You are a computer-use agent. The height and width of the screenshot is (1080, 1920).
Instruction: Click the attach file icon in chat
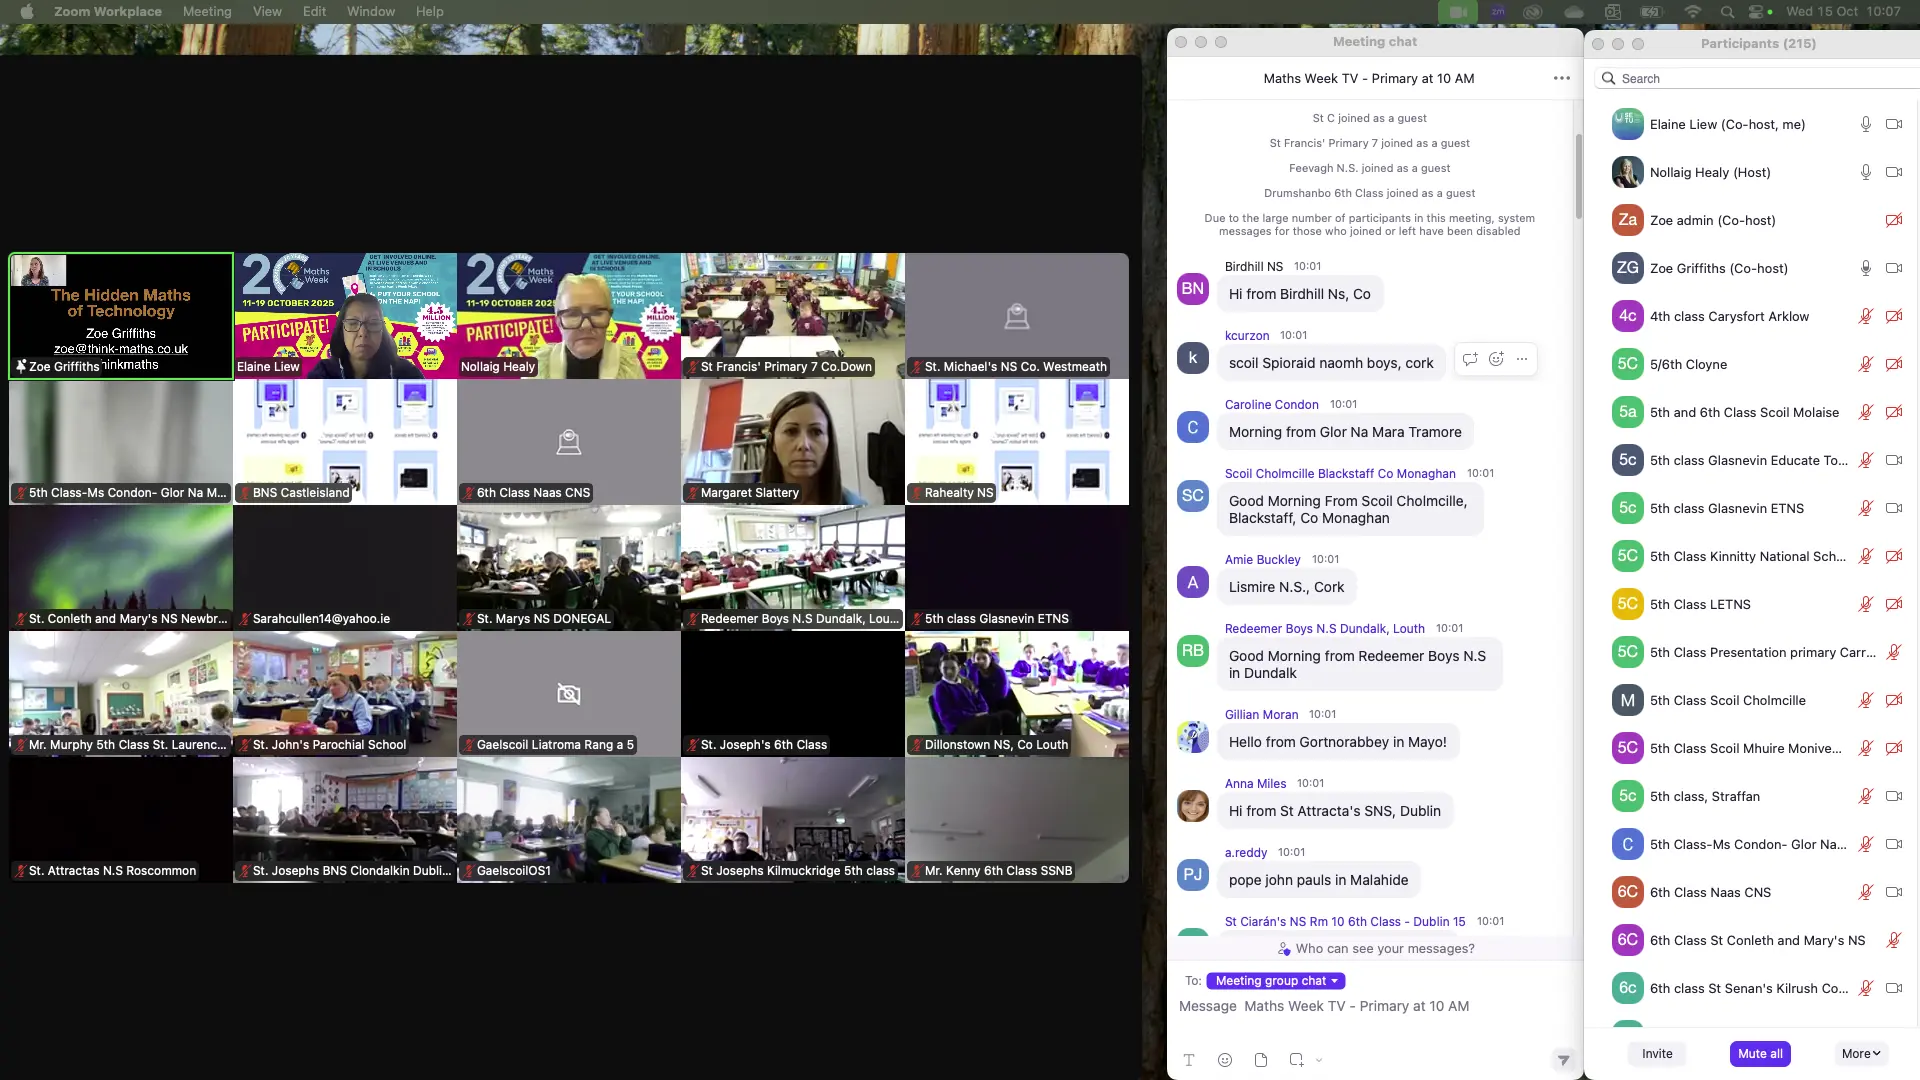coord(1261,1060)
